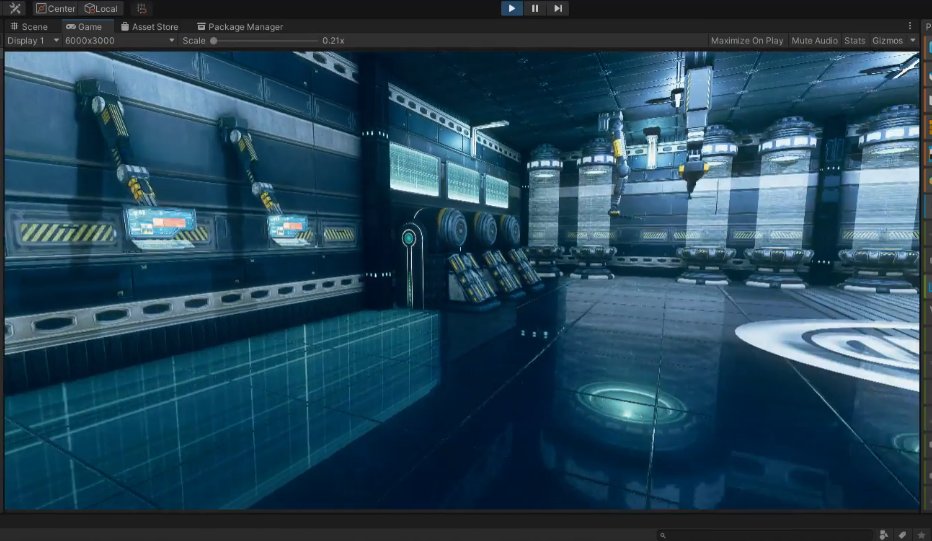Open the 6000x3000 resolution dropdown
Screen dimensions: 932x541
click(119, 40)
